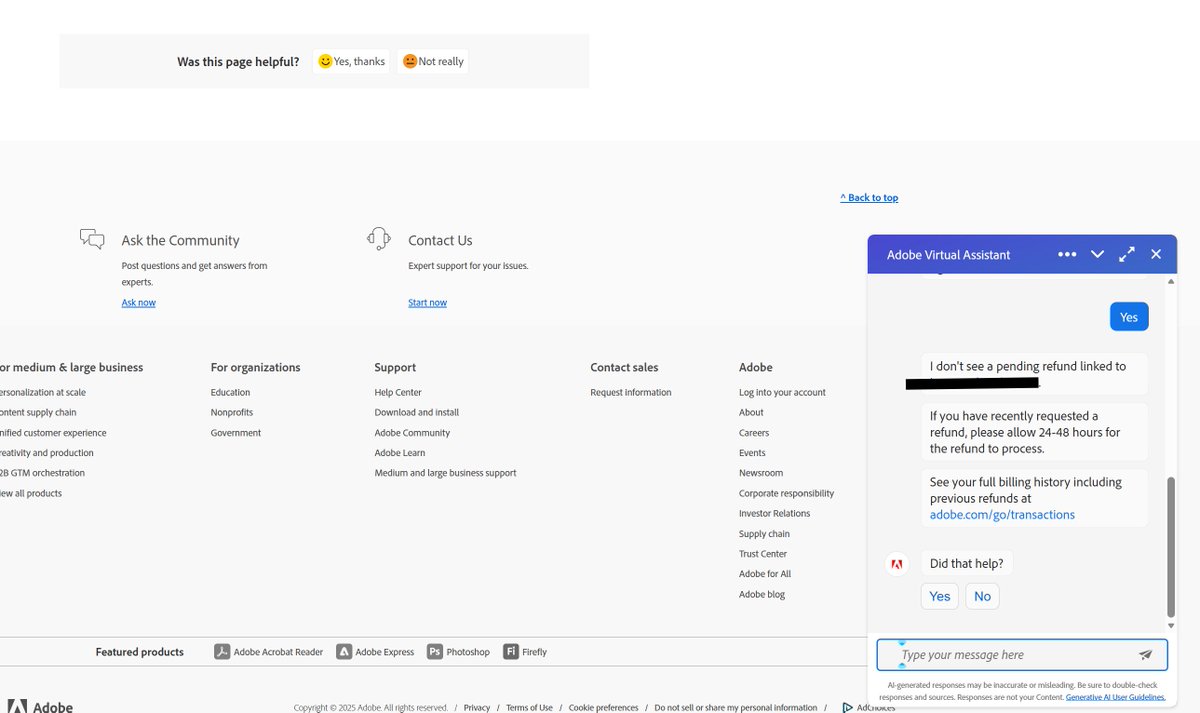This screenshot has width=1200, height=713.
Task: Open the Adobe for All link
Action: [765, 574]
